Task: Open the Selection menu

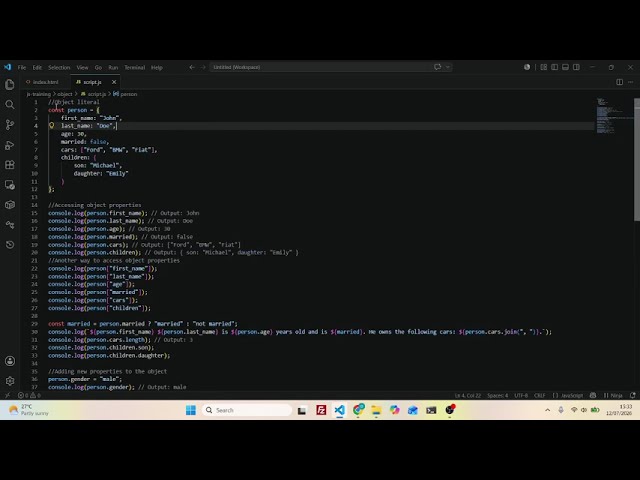Action: pos(59,67)
